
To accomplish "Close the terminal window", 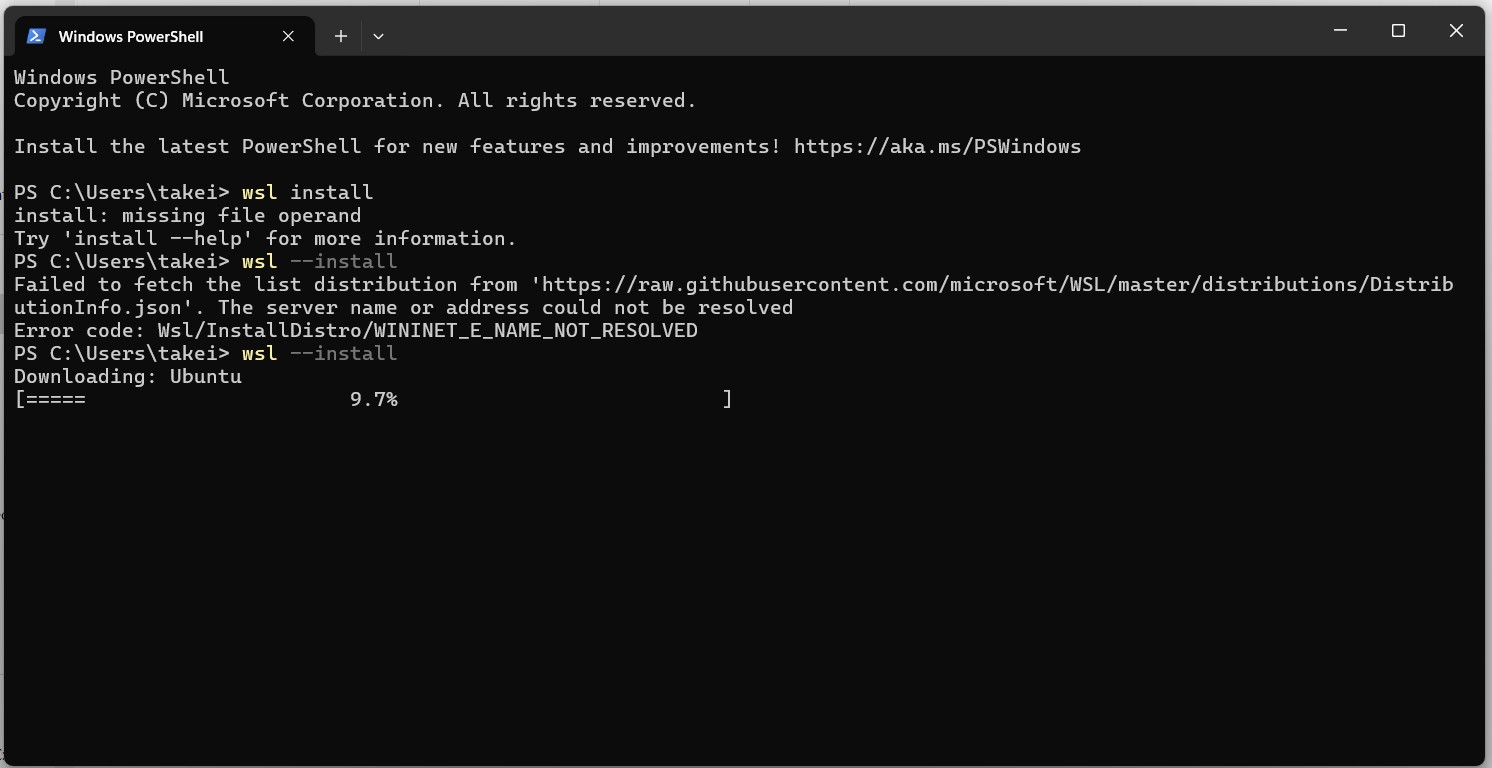I will coord(1456,31).
